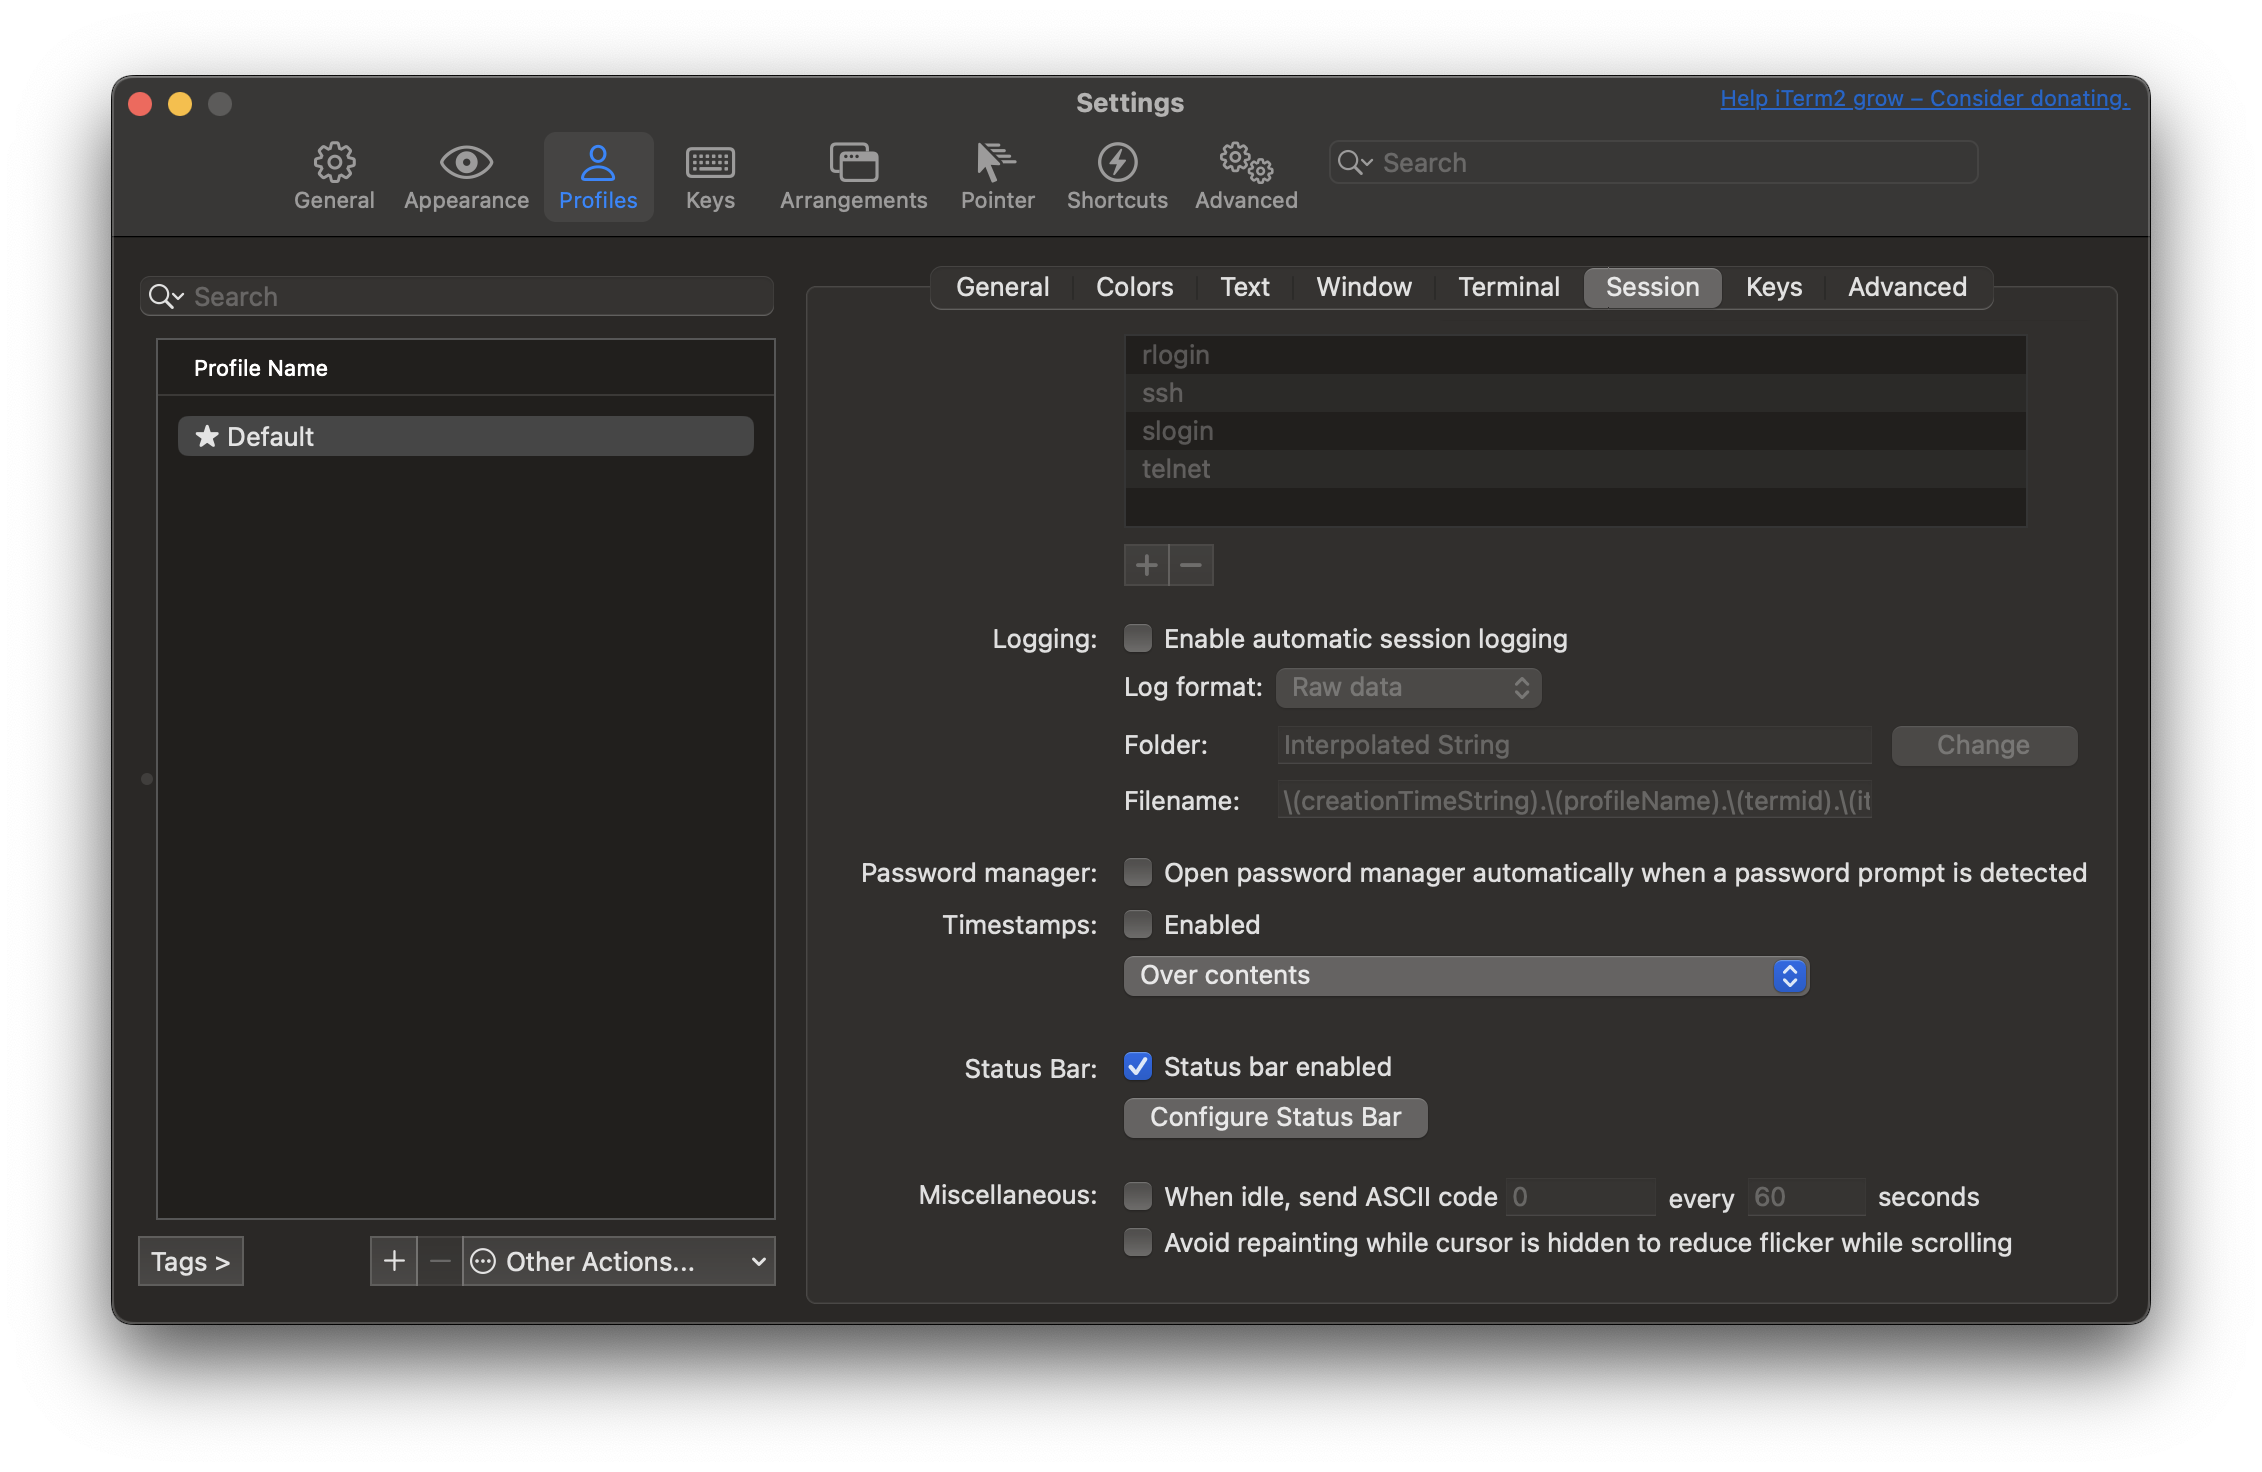Image resolution: width=2262 pixels, height=1472 pixels.
Task: Add a new profile with plus button
Action: coord(394,1261)
